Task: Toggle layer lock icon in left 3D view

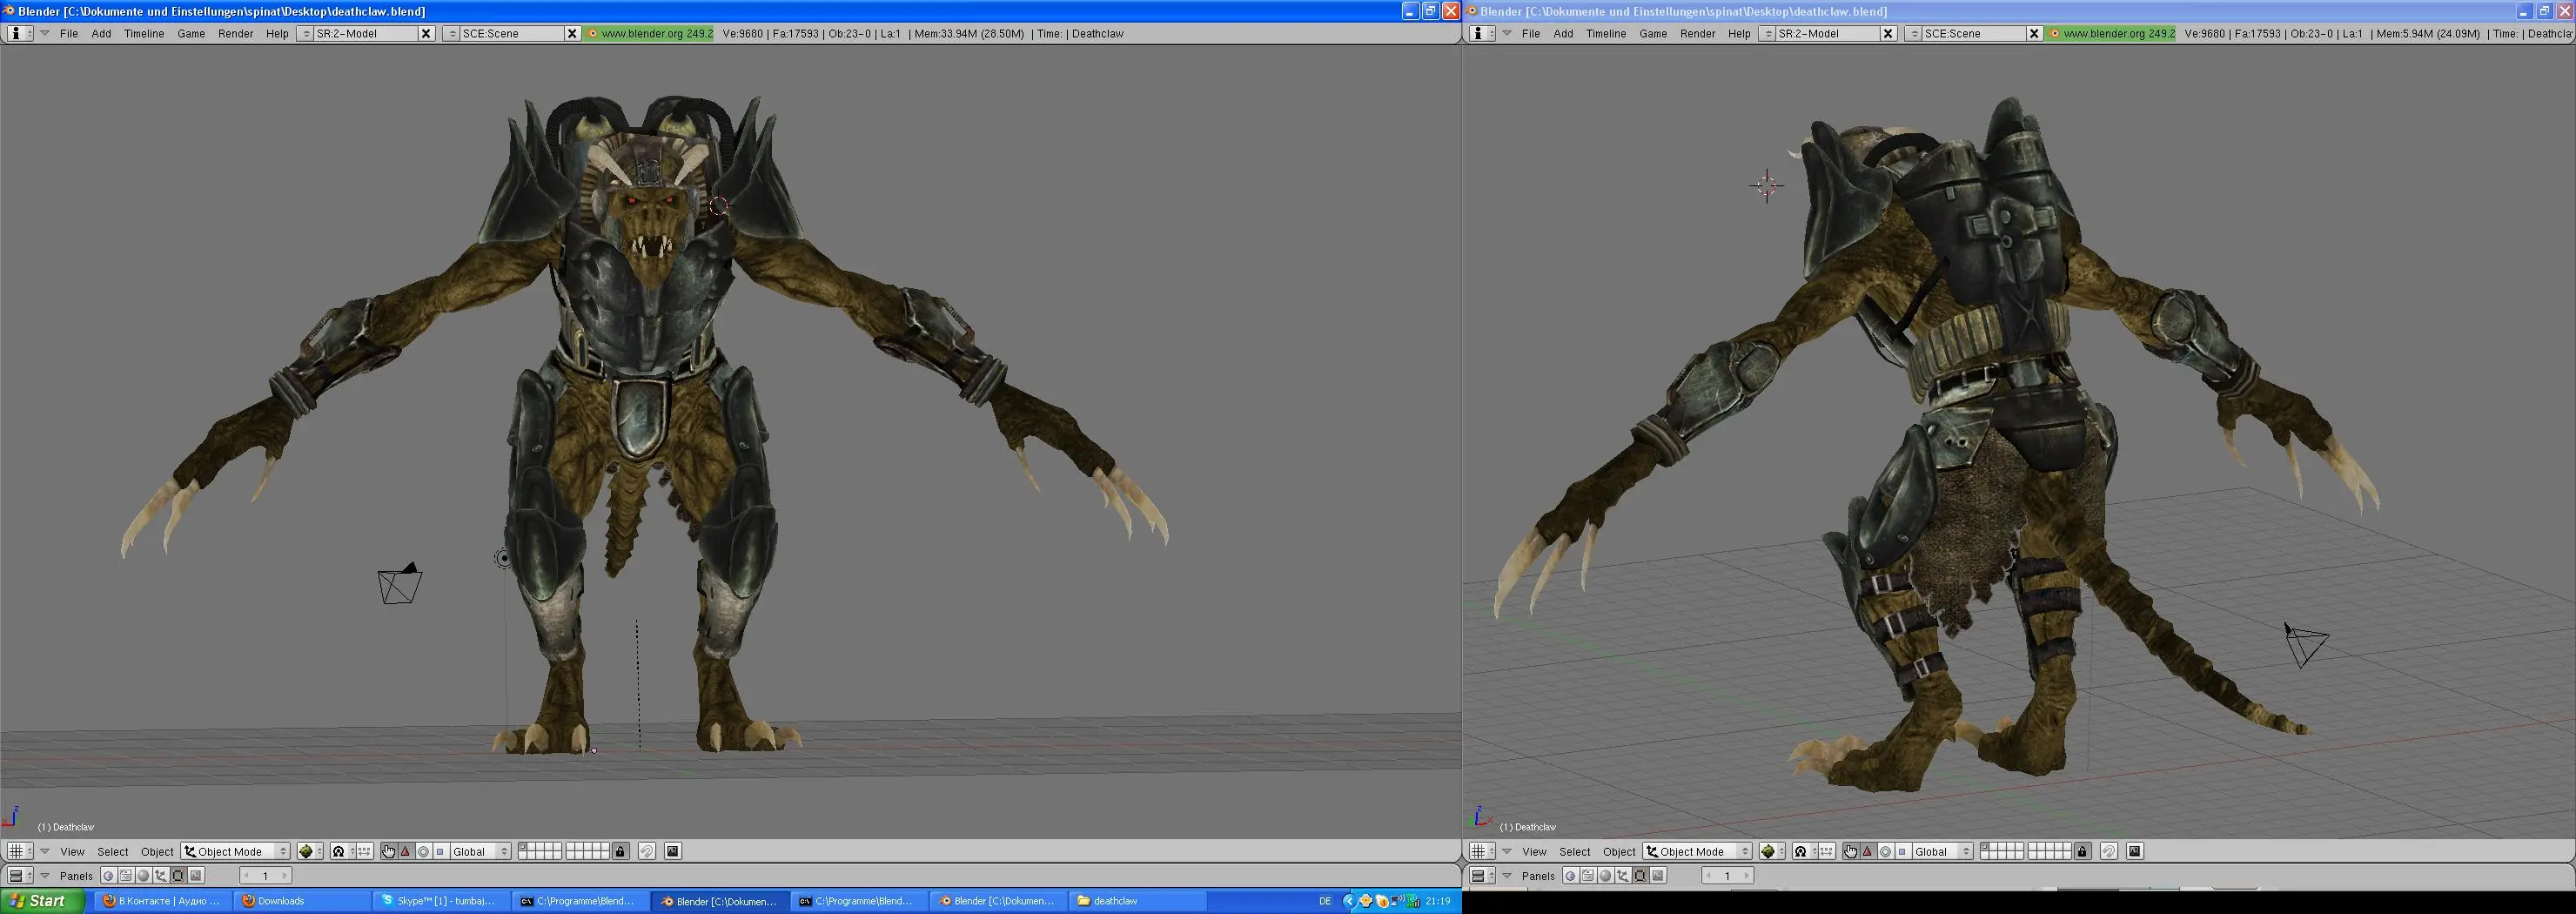Action: coord(621,851)
